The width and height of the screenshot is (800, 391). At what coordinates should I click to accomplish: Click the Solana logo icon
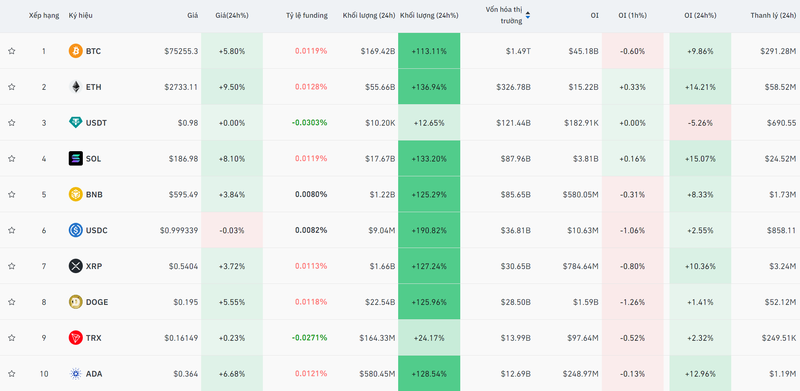click(x=76, y=158)
